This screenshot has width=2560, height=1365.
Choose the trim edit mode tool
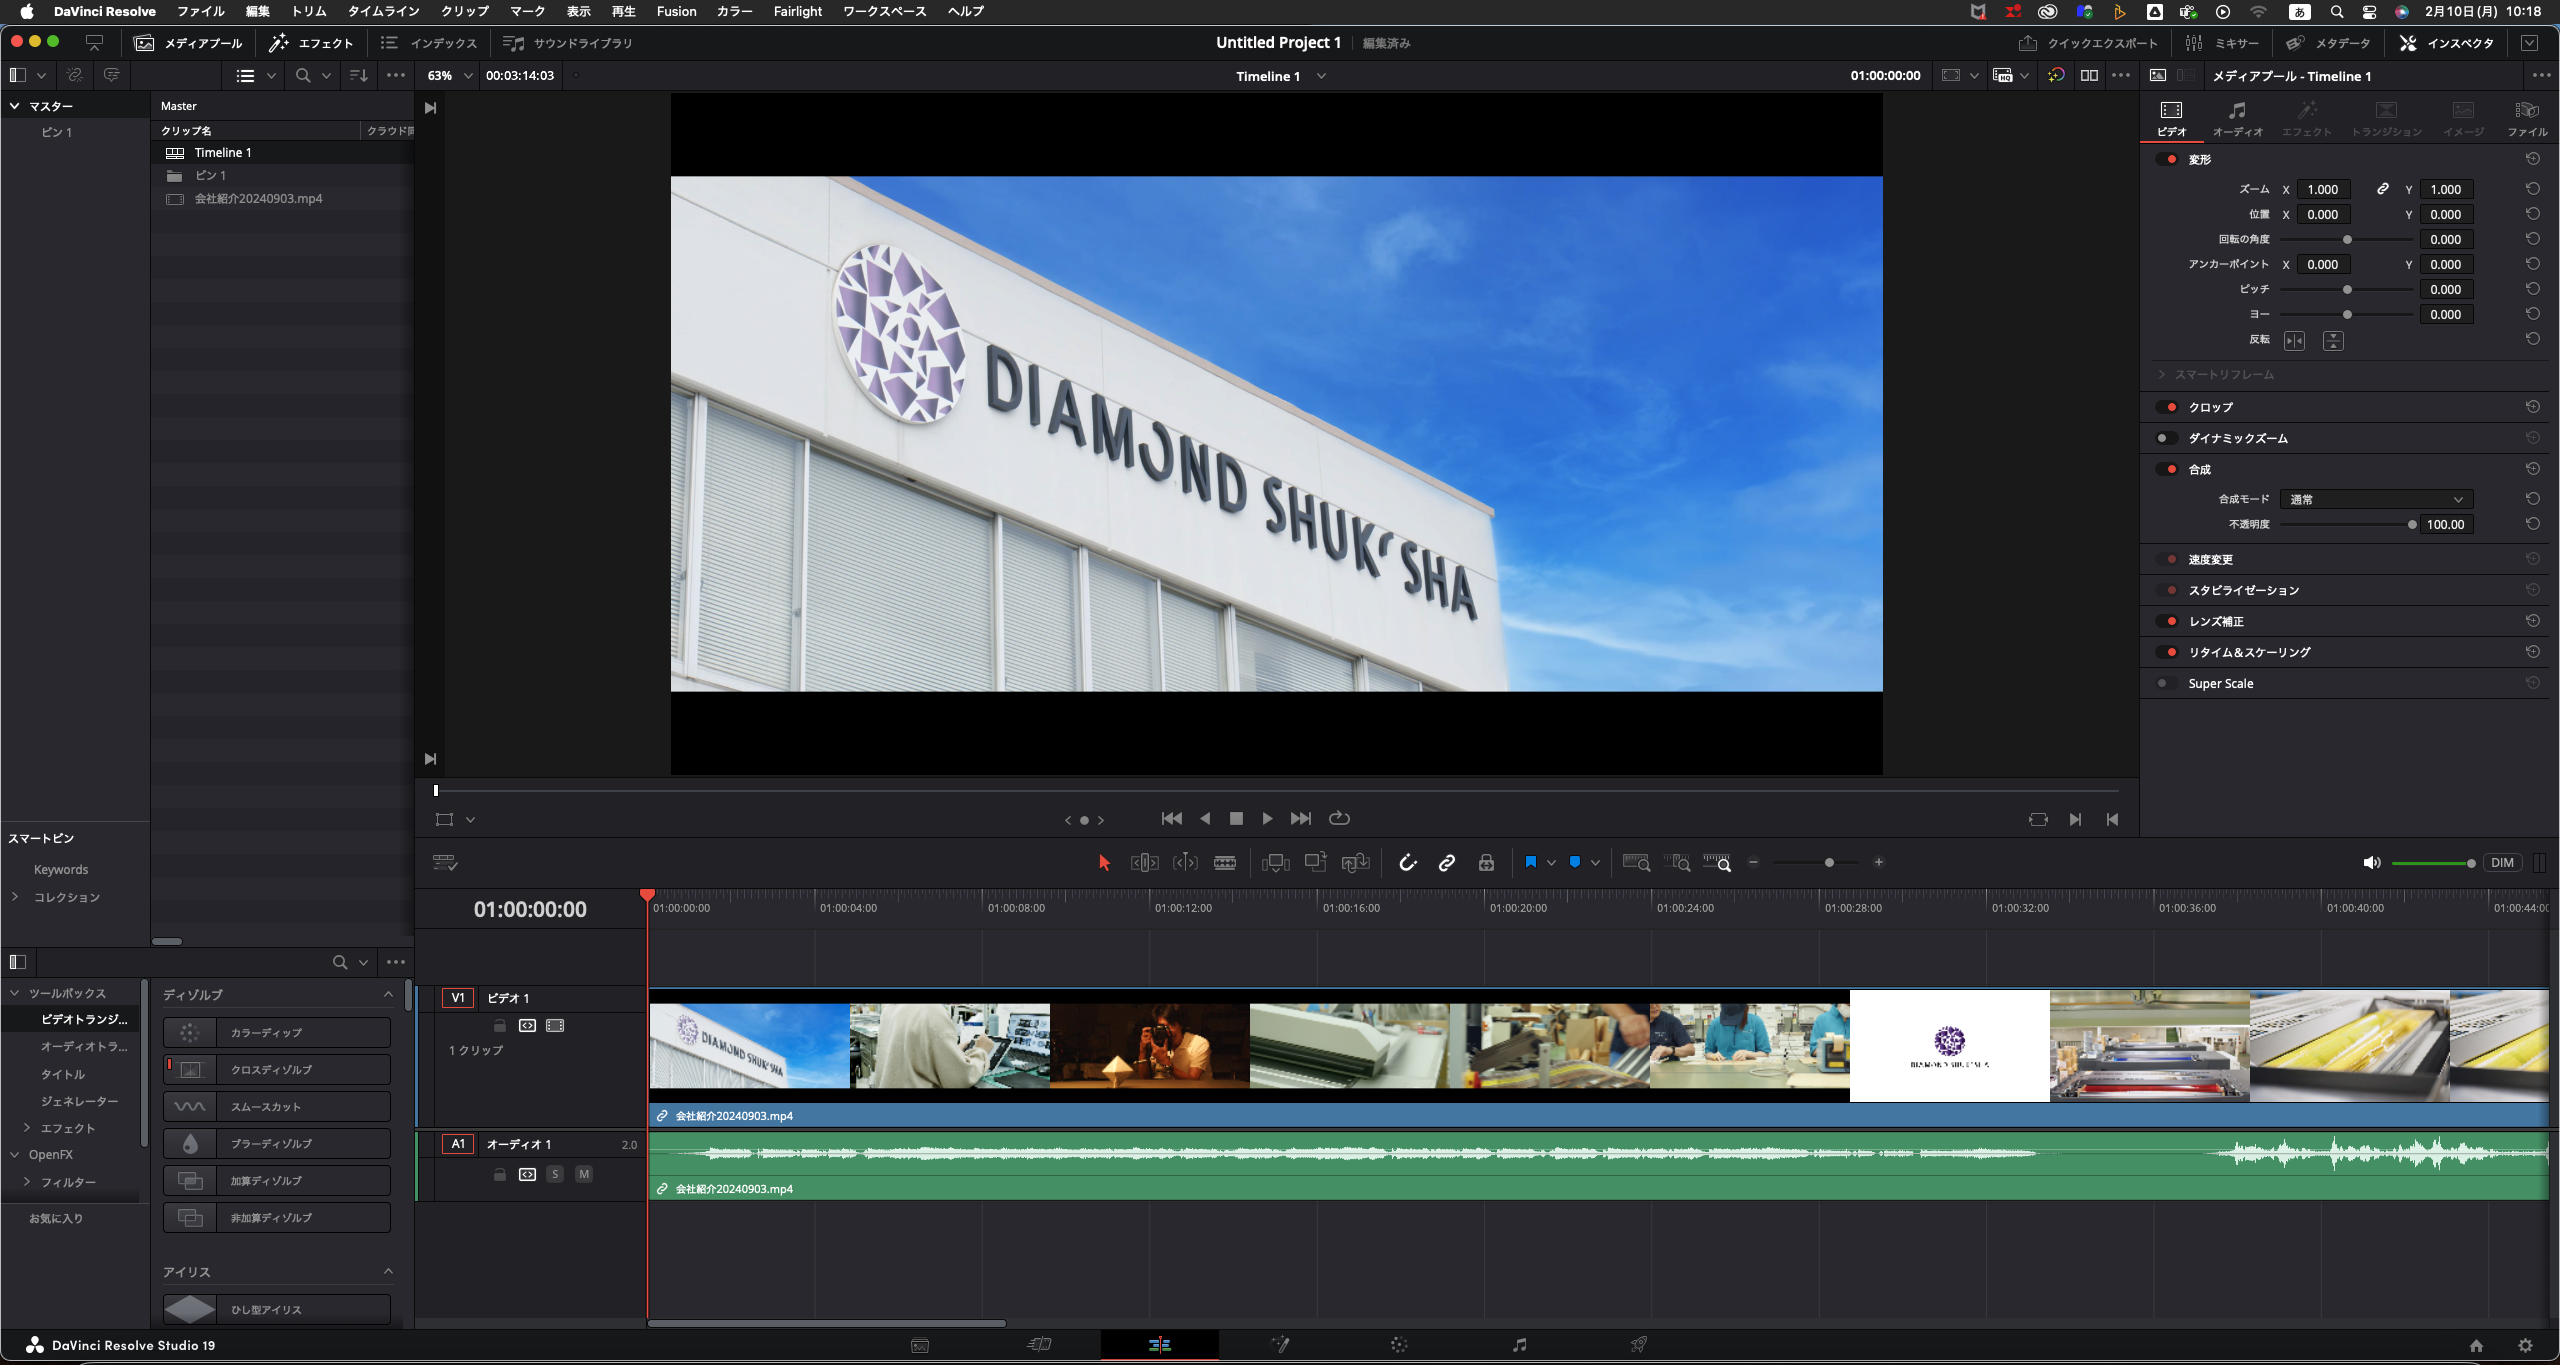click(1144, 863)
